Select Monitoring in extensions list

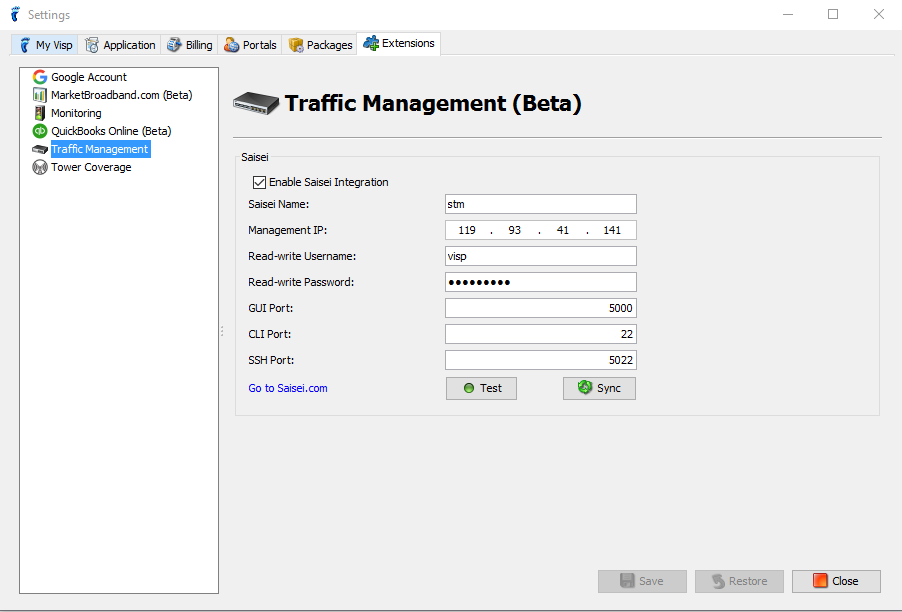coord(76,113)
